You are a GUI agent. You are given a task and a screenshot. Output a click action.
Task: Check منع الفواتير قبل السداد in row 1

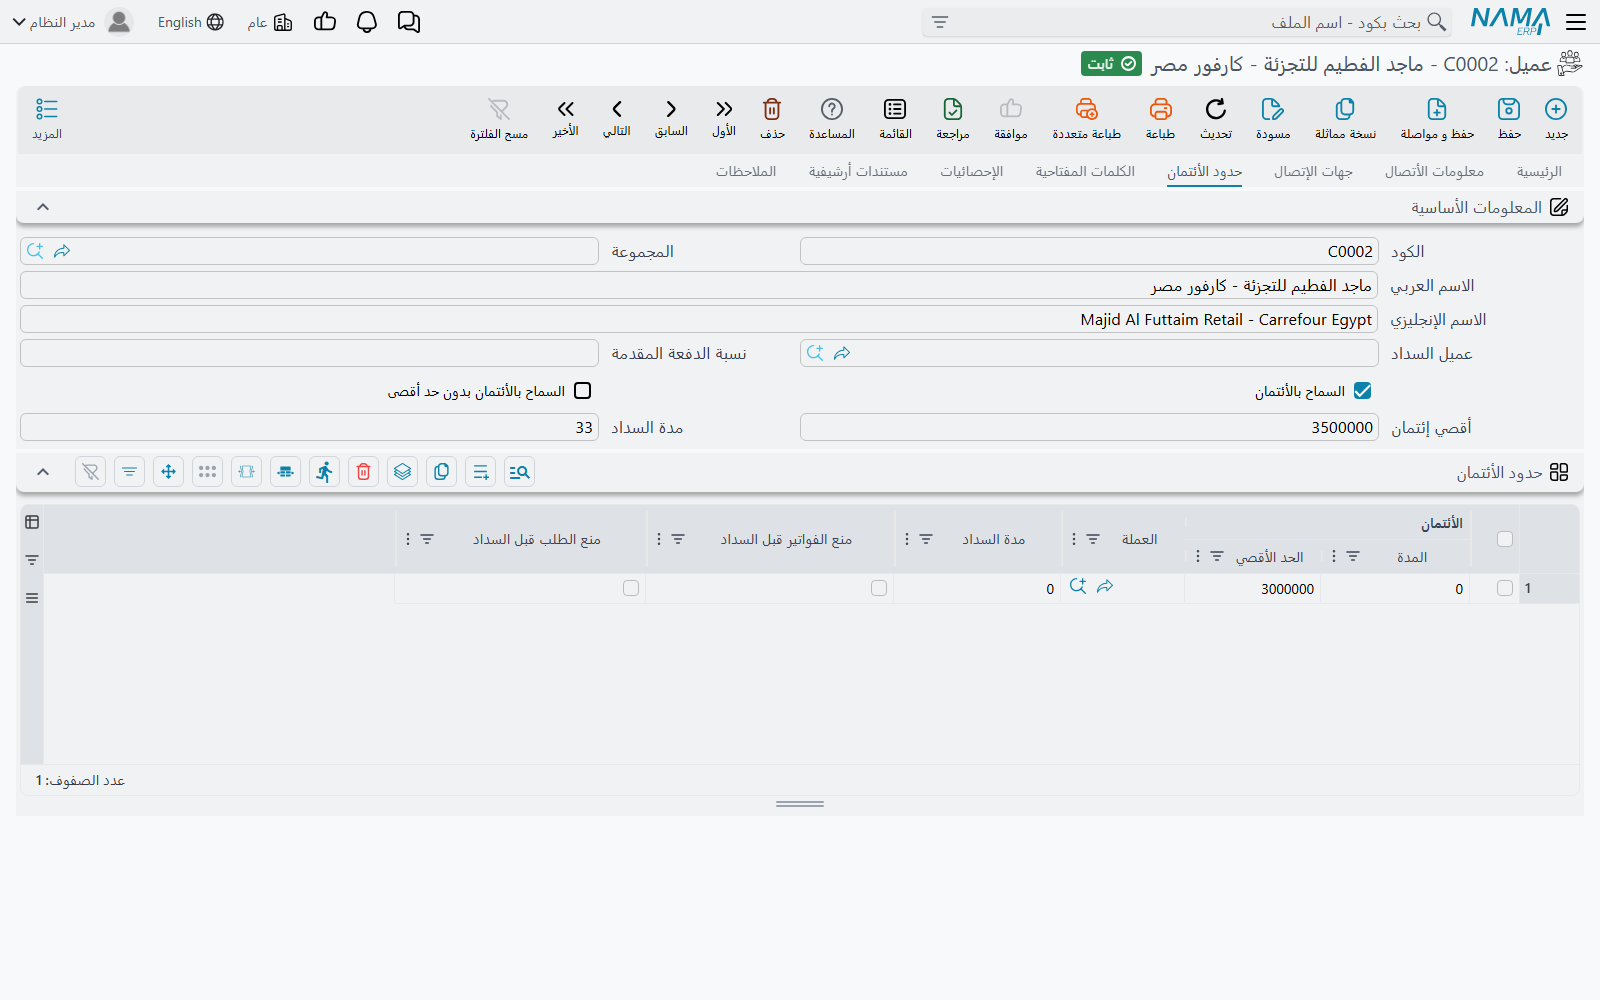click(879, 588)
